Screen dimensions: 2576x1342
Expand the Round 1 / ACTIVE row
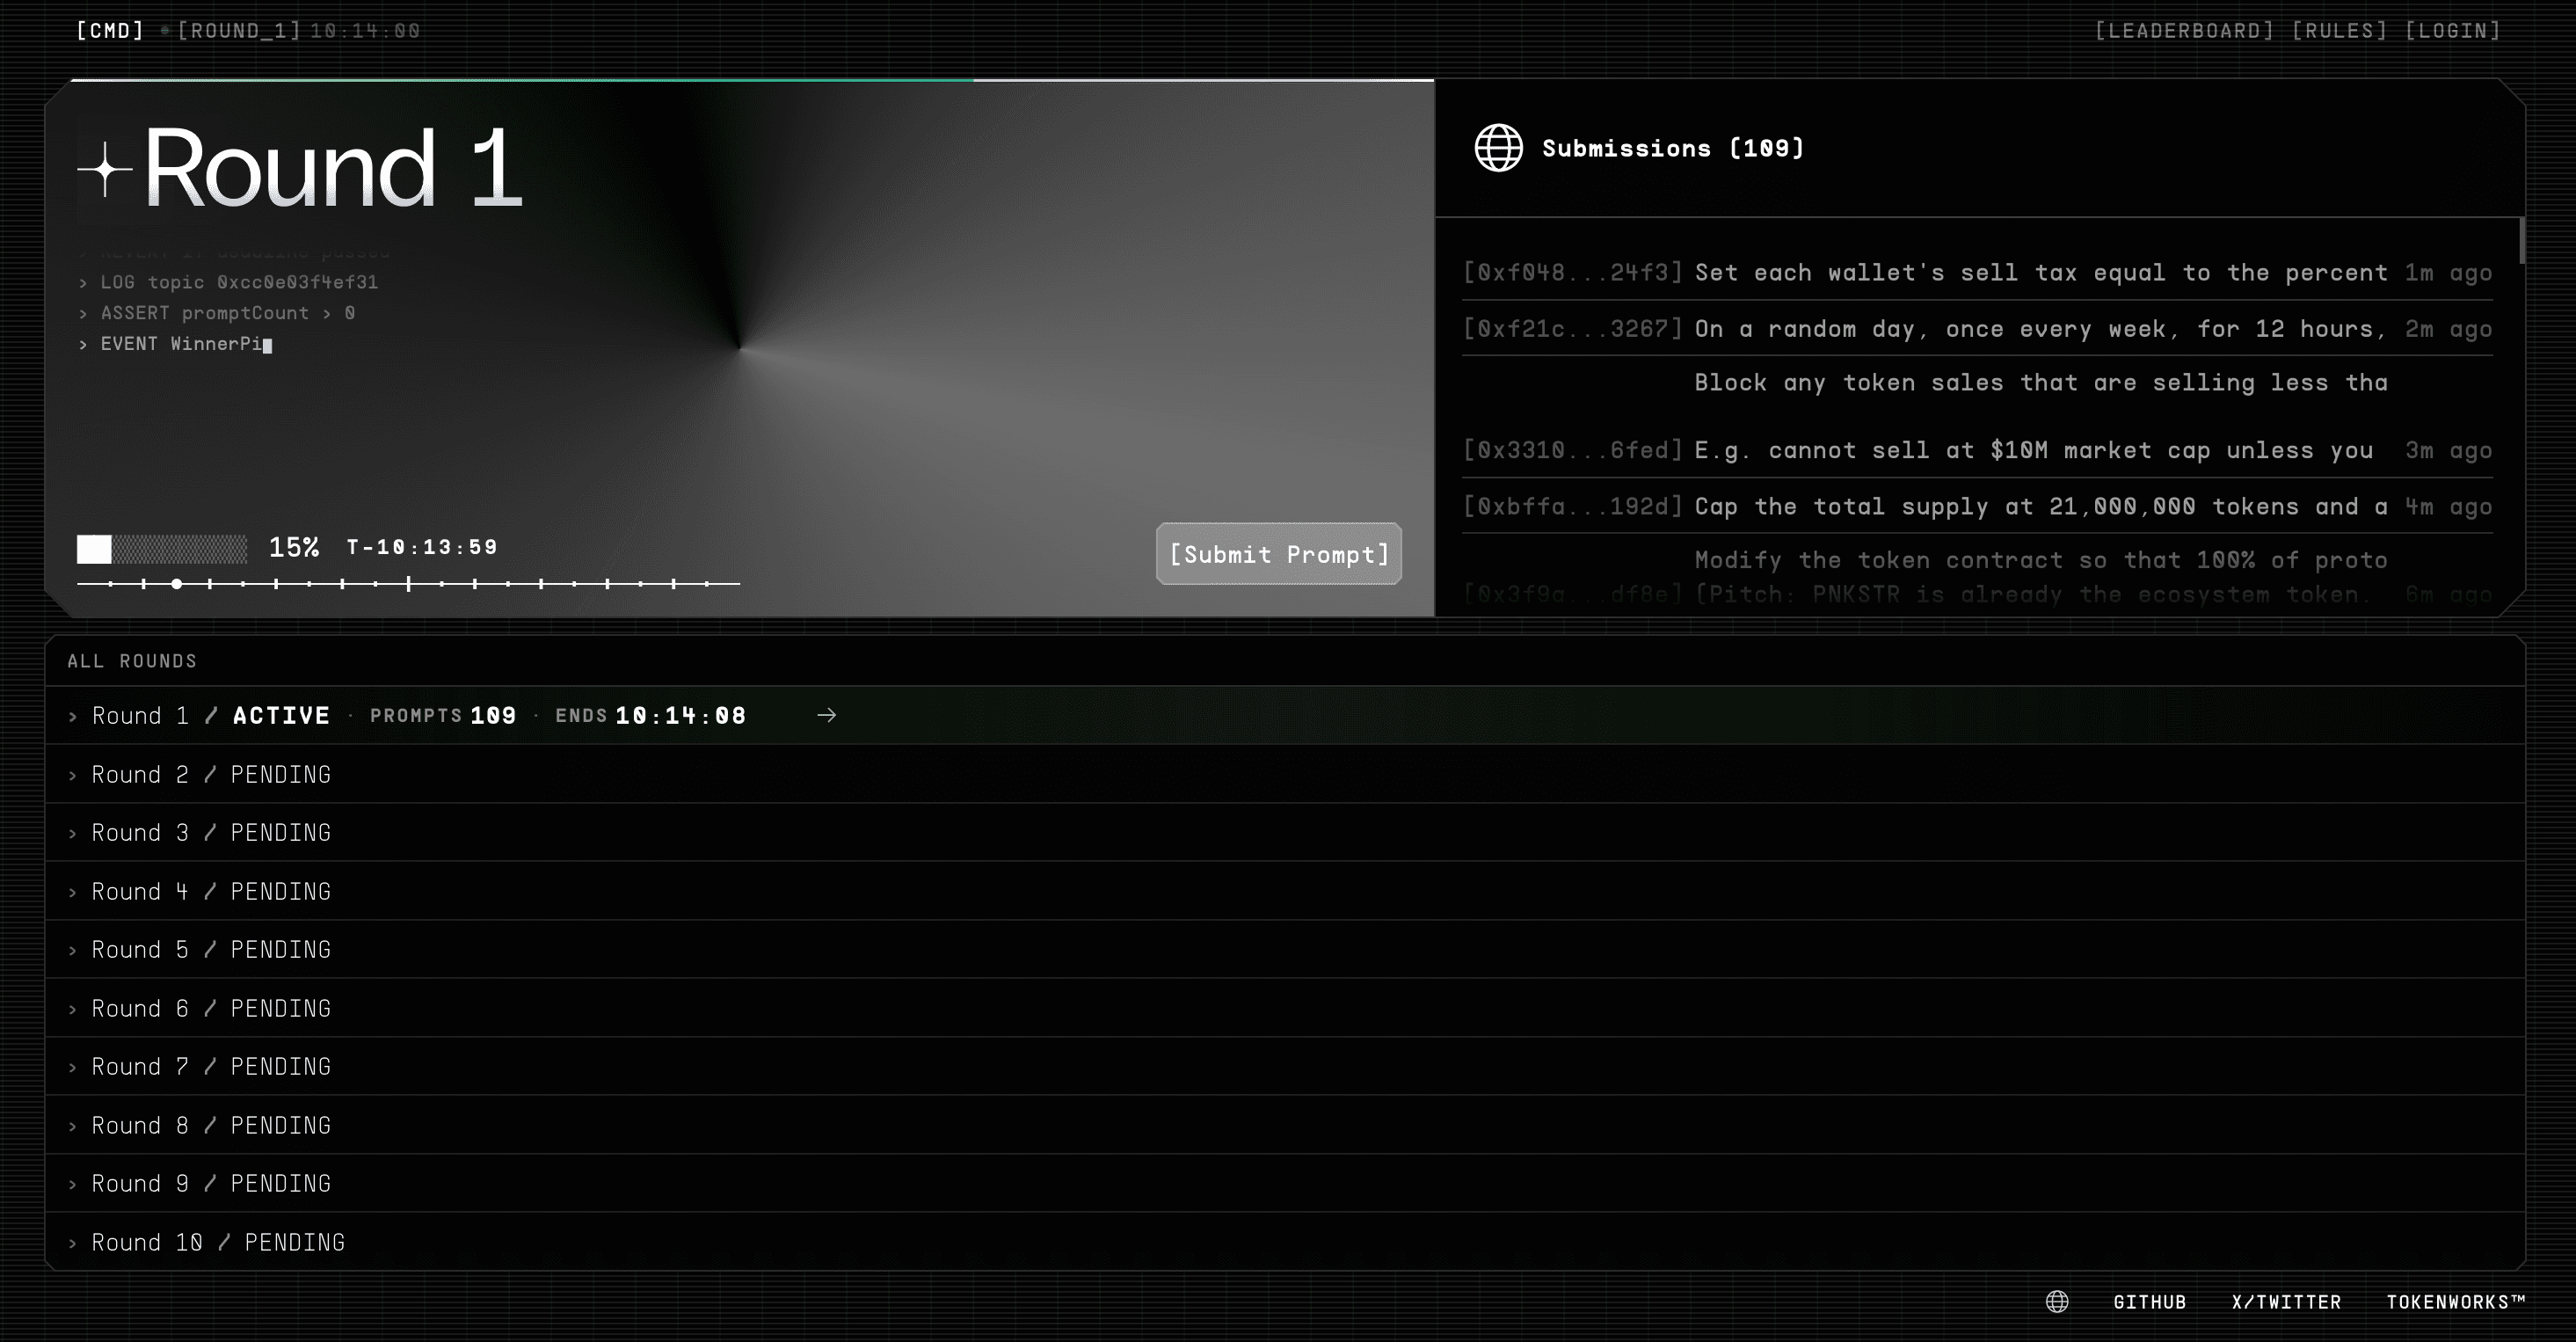coord(1285,715)
